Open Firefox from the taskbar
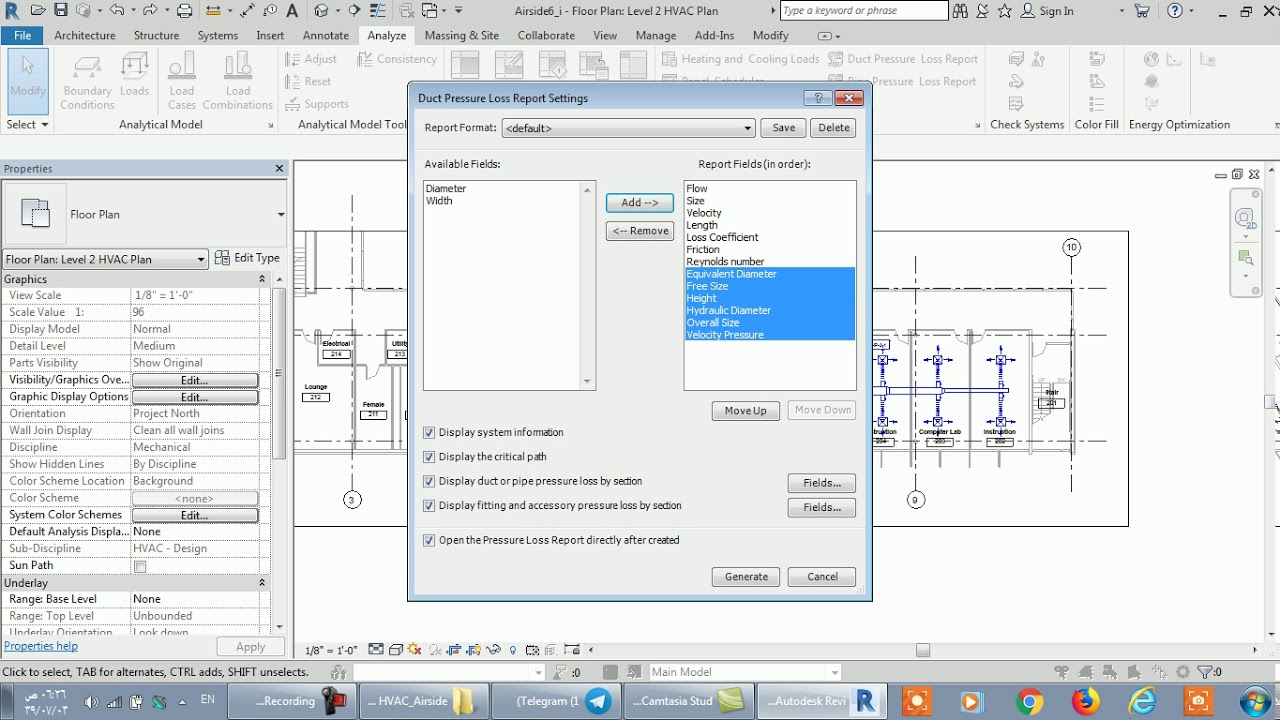 coord(1085,701)
